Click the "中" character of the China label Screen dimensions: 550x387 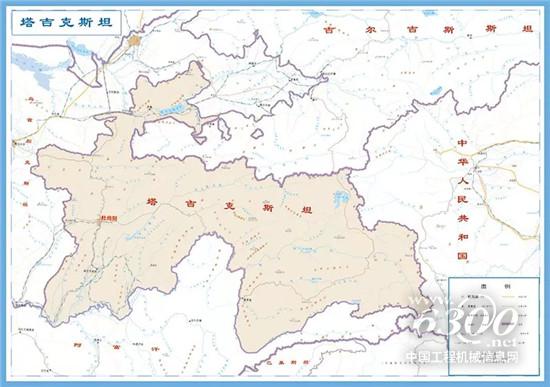tap(462, 143)
